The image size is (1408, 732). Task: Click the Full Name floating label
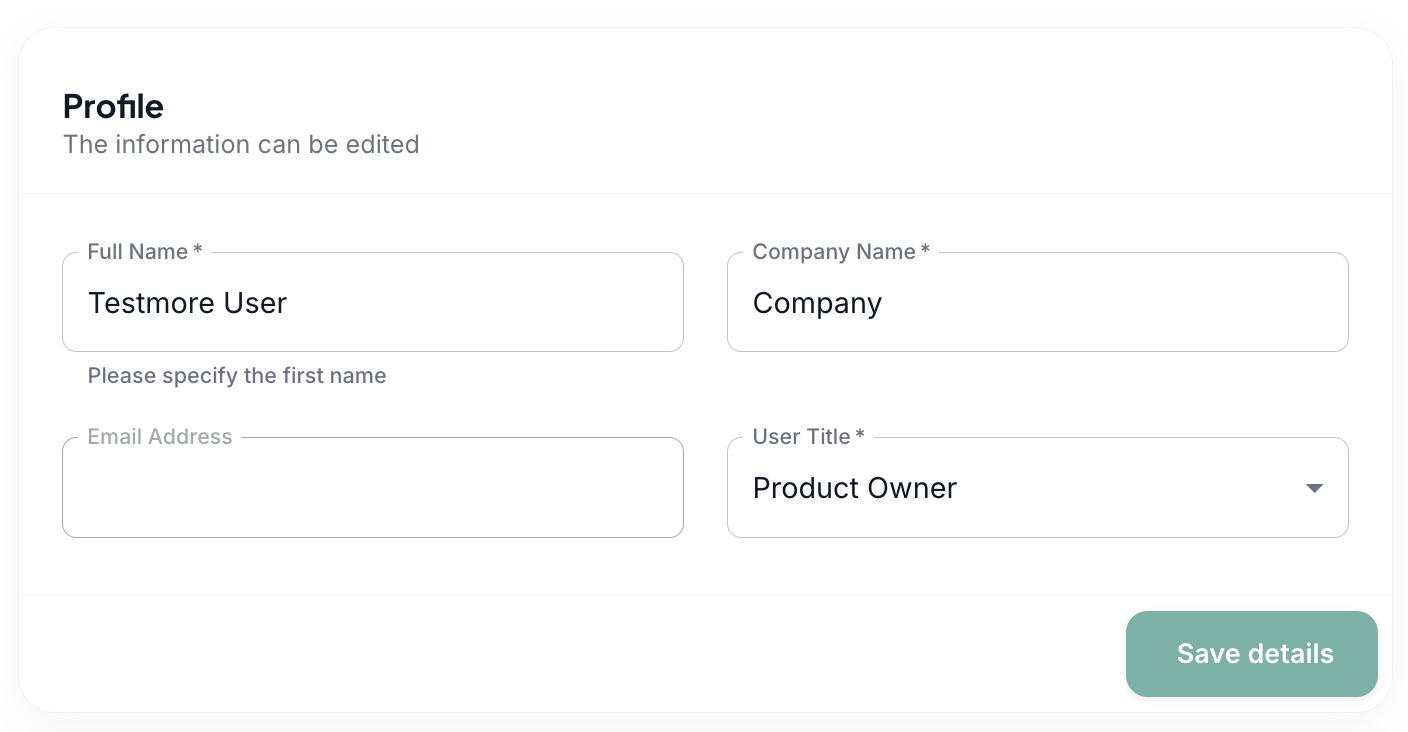click(x=137, y=252)
